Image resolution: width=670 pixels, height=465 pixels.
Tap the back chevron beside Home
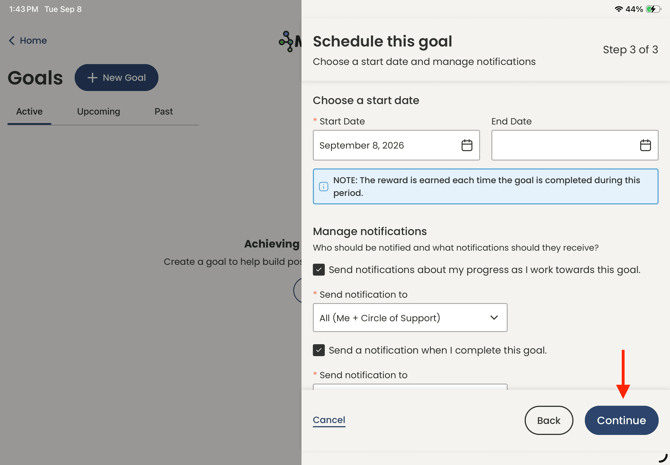pyautogui.click(x=12, y=41)
